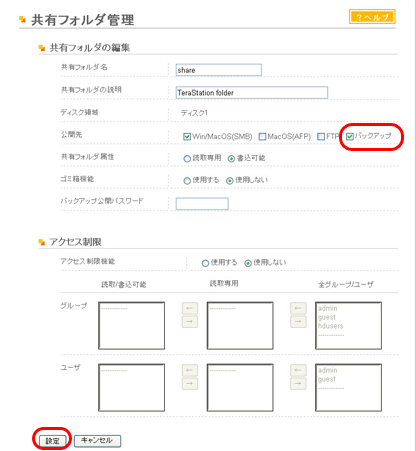The height and width of the screenshot is (451, 416).
Task: Move group left into 読取/書込可能 list
Action: pos(190,308)
